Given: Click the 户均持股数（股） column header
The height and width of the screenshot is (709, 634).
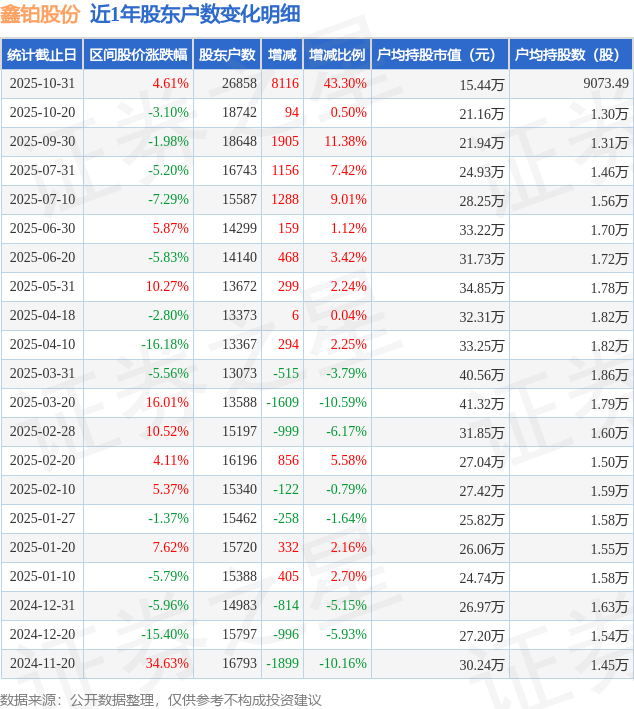Looking at the screenshot, I should coord(570,55).
